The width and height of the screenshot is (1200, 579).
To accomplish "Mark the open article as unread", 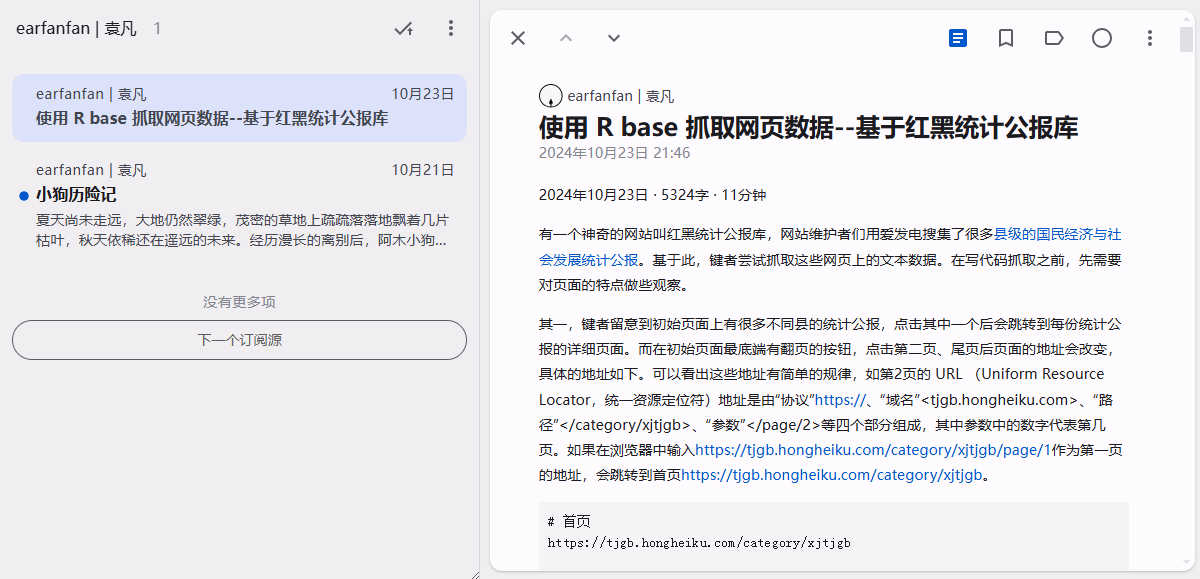I will pos(1101,38).
